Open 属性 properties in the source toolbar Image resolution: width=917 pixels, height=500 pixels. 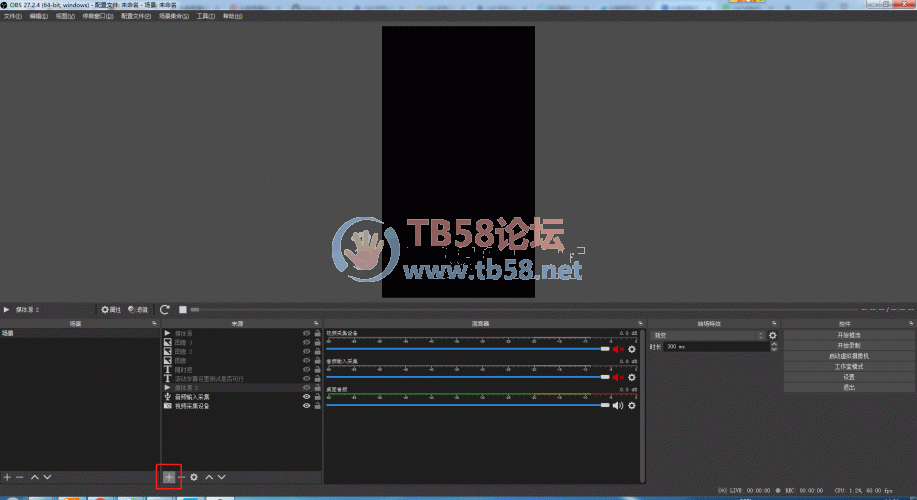point(111,309)
